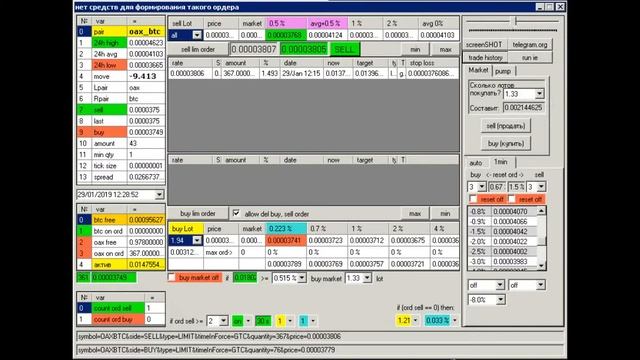This screenshot has width=640, height=360.
Task: Open the buy market 1.33 lot dropdown
Action: click(x=367, y=278)
